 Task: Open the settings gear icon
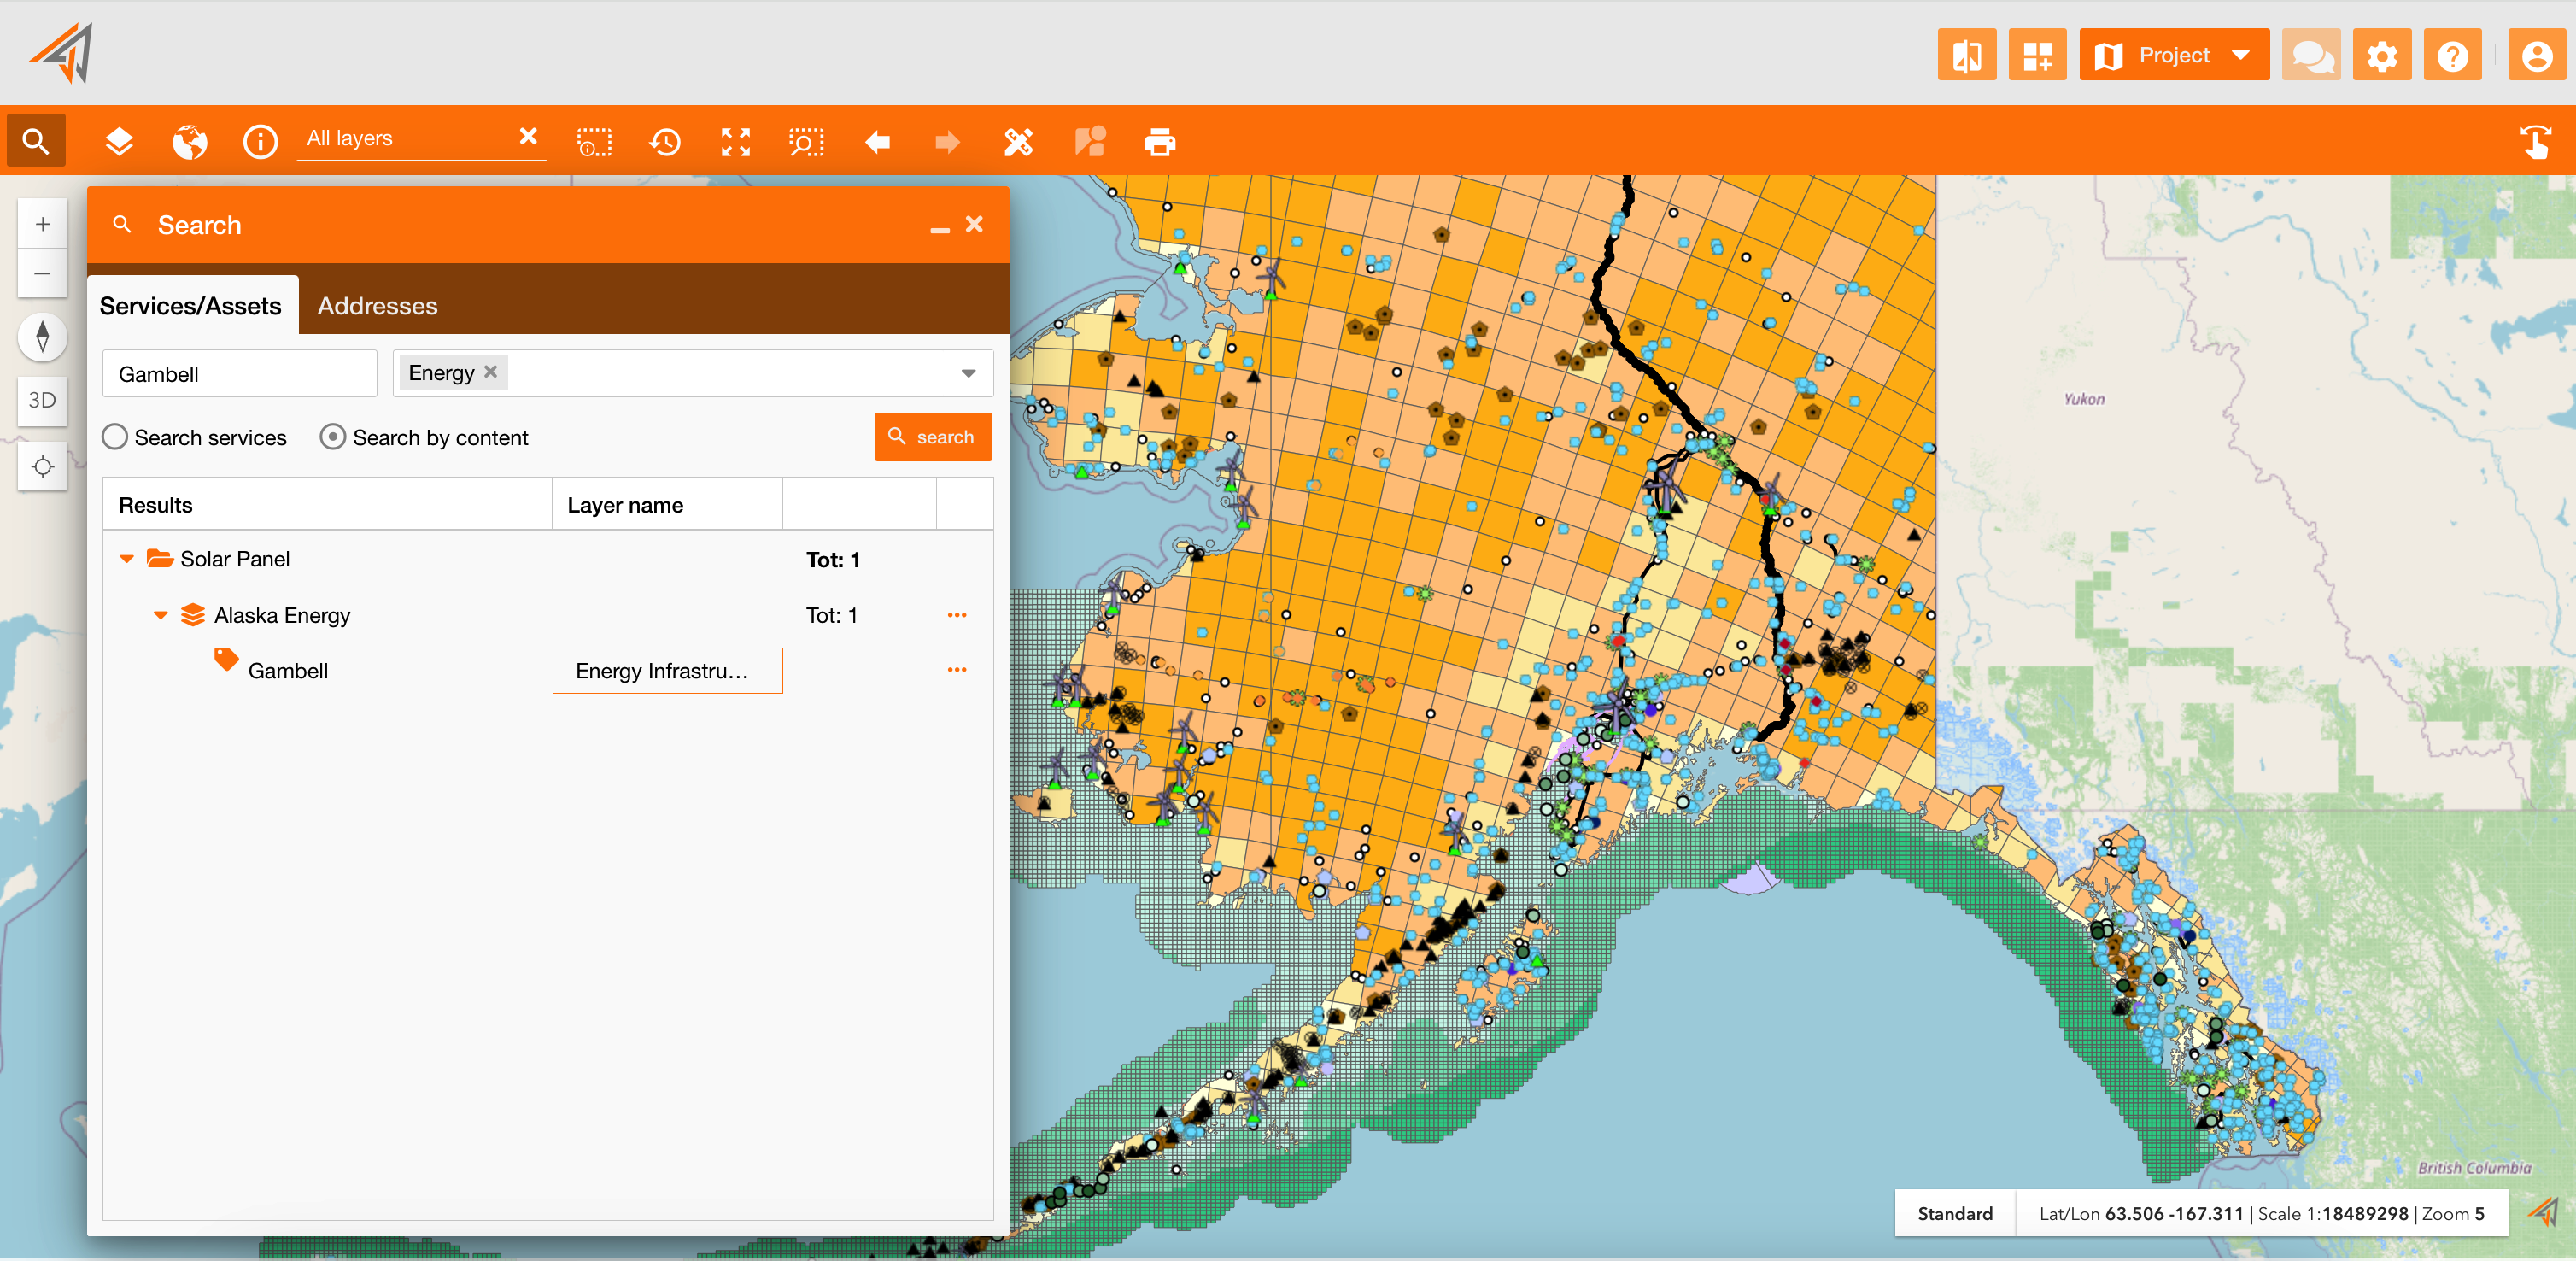pyautogui.click(x=2382, y=55)
